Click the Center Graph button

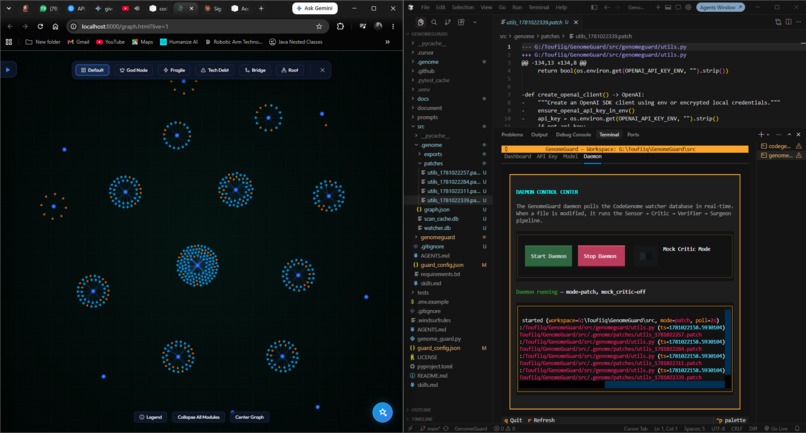249,417
